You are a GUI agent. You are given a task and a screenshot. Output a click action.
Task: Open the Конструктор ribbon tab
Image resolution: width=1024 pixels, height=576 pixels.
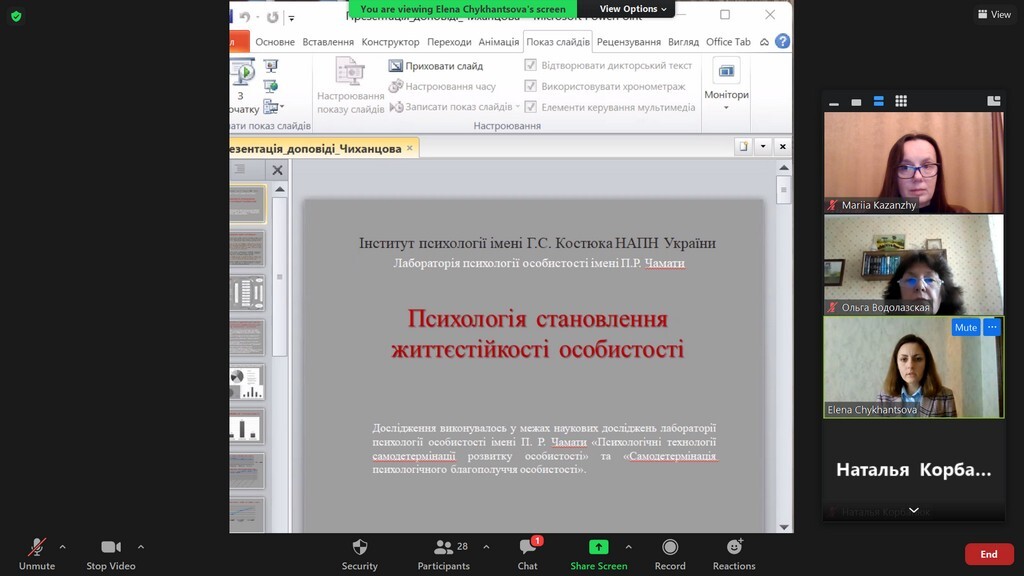pyautogui.click(x=390, y=42)
